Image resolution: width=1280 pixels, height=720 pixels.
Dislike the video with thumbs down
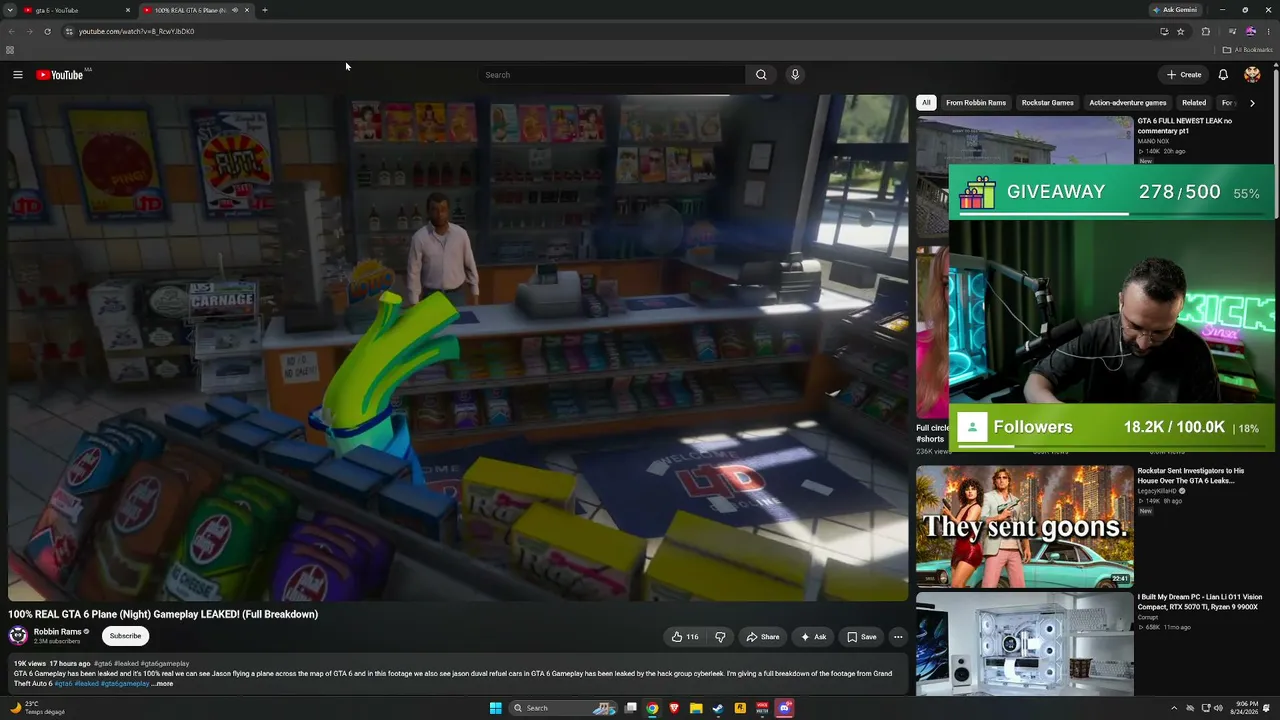click(x=720, y=637)
